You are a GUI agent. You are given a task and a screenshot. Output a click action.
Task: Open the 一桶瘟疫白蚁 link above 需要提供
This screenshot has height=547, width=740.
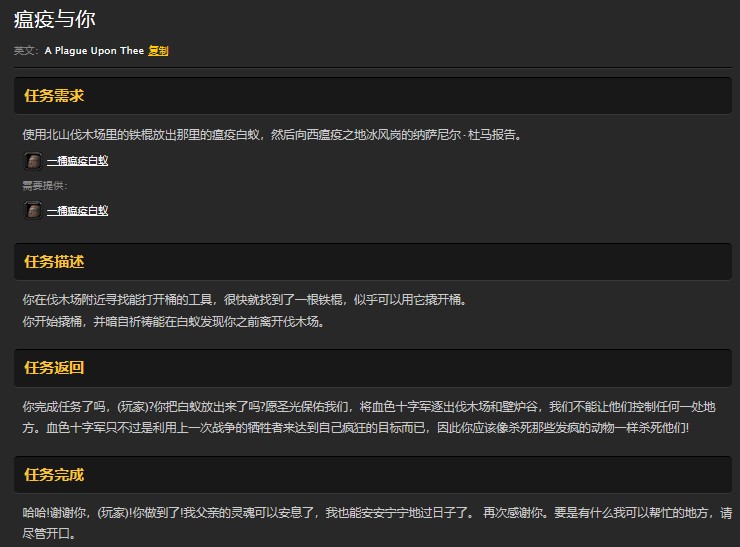[x=77, y=161]
